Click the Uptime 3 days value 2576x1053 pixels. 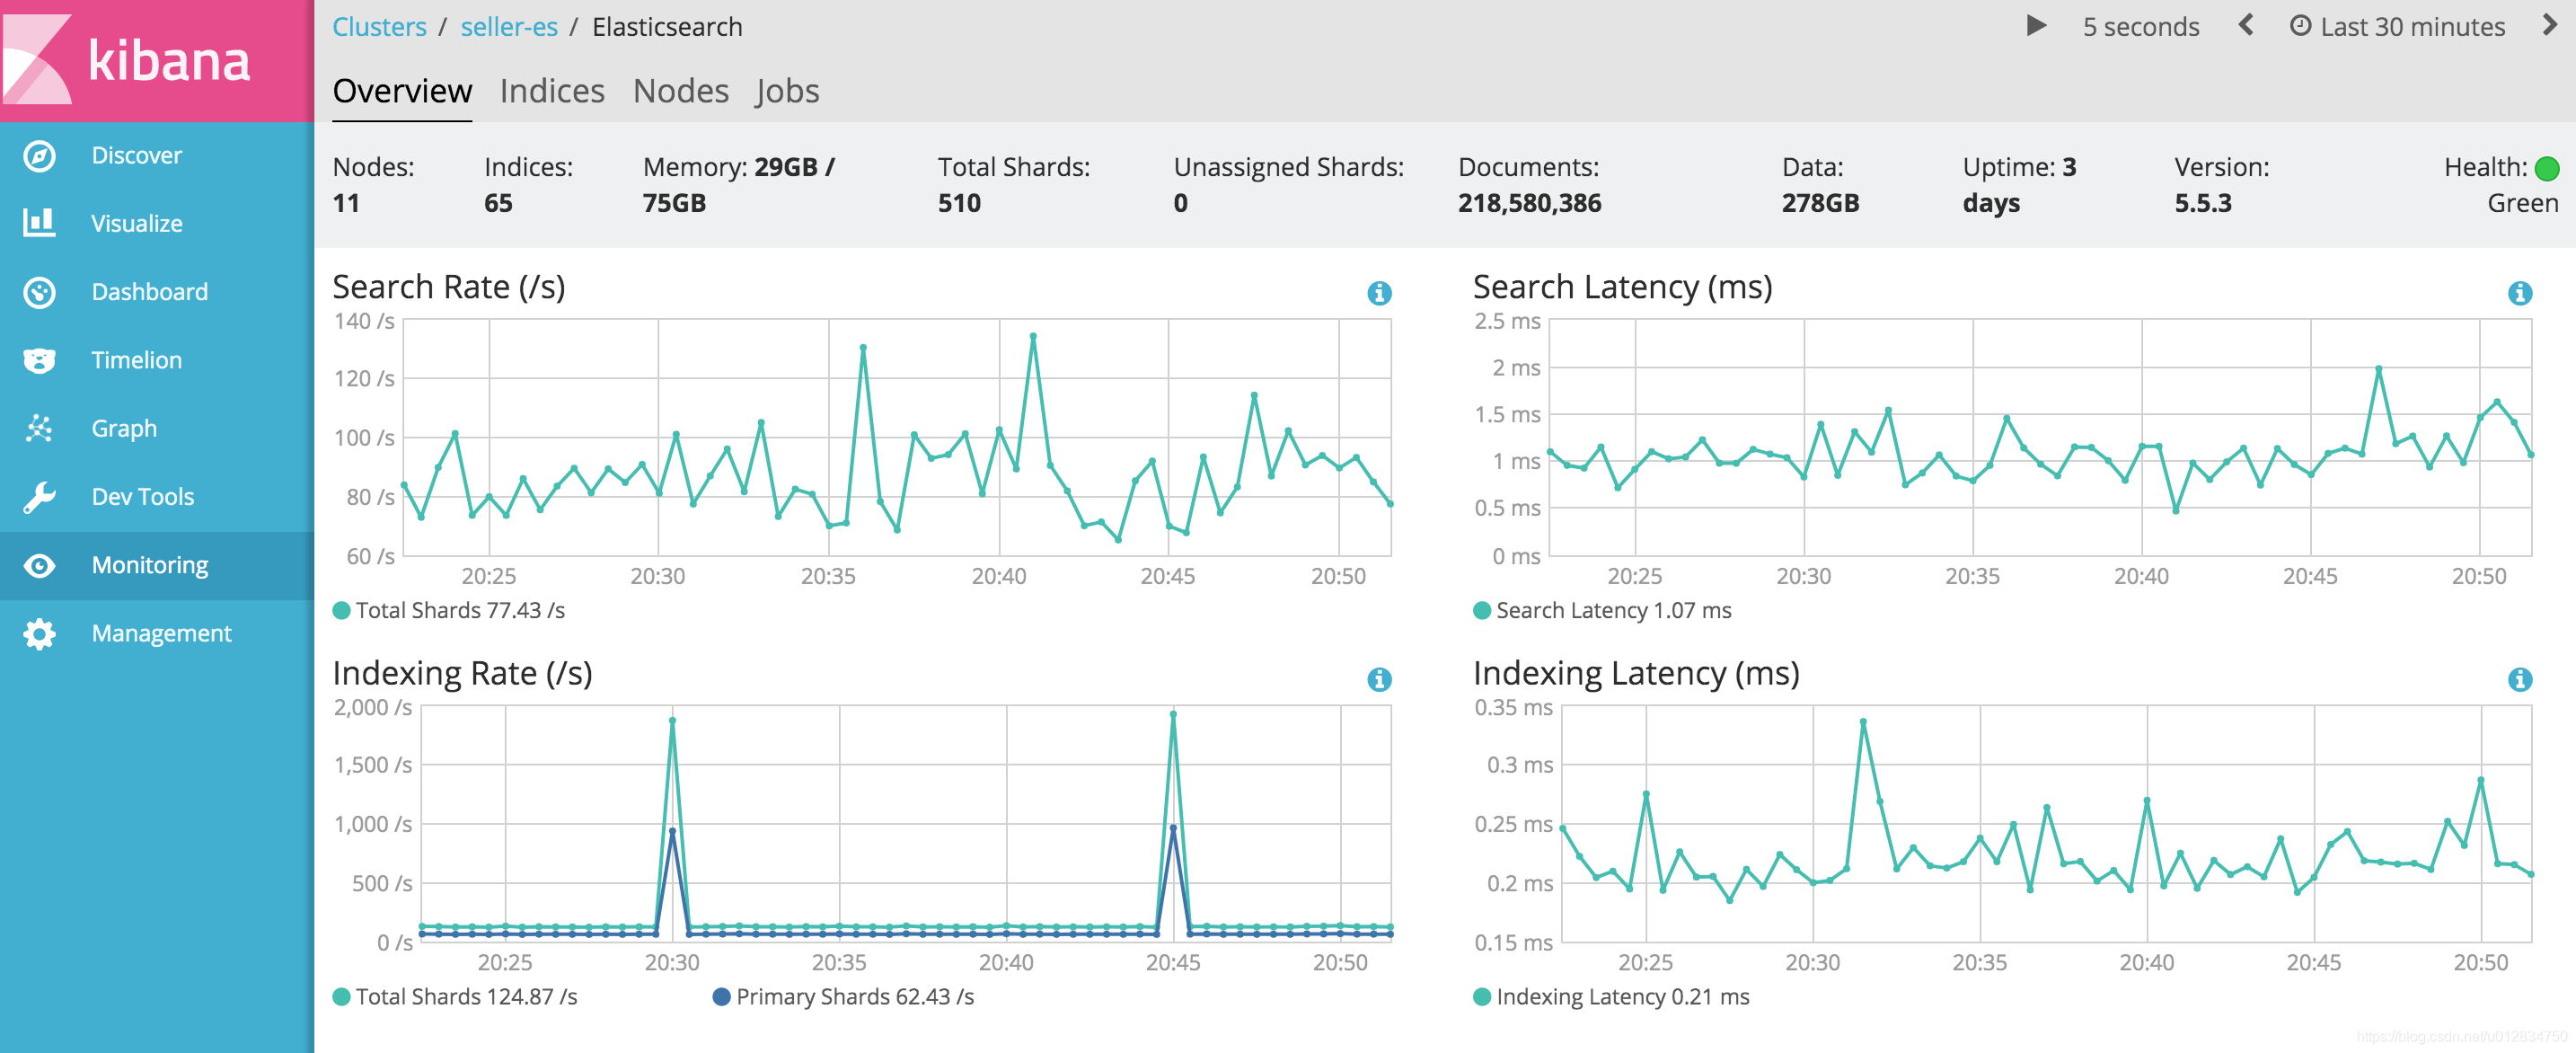[x=2019, y=185]
